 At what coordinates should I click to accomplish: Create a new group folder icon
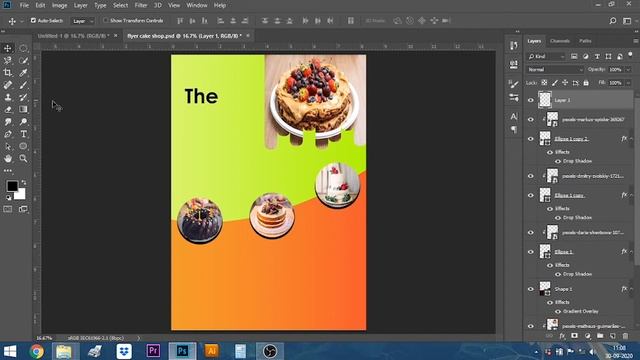pos(600,336)
